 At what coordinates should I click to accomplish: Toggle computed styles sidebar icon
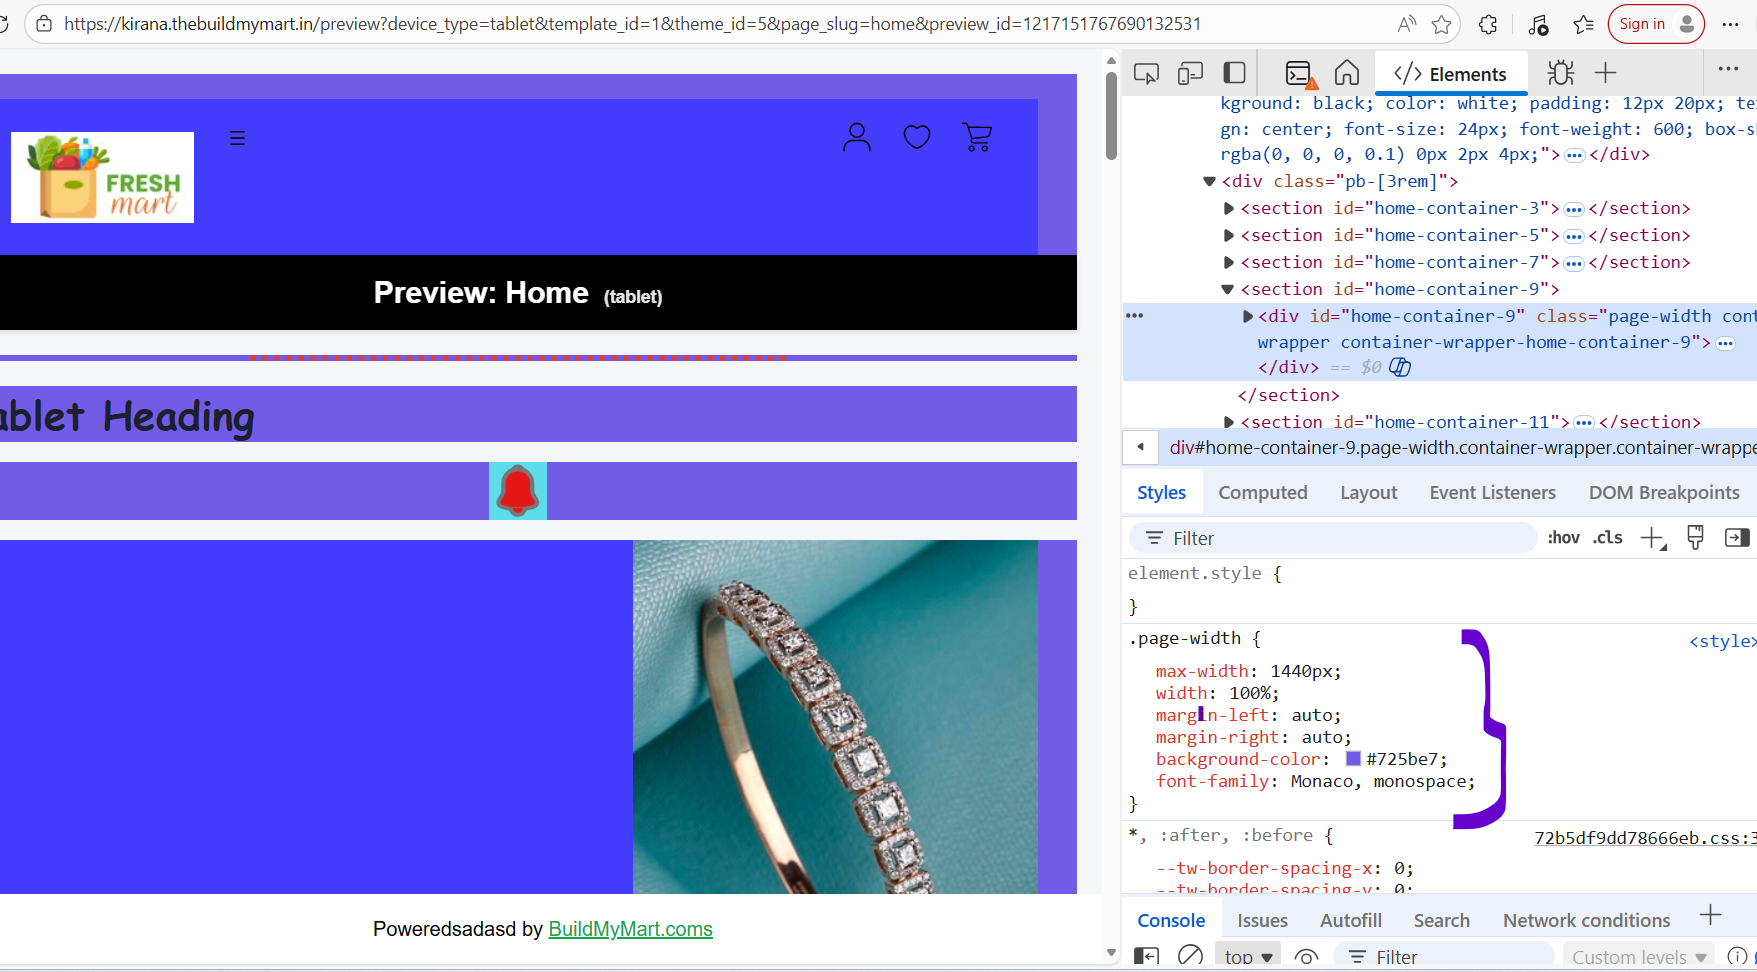[1737, 538]
